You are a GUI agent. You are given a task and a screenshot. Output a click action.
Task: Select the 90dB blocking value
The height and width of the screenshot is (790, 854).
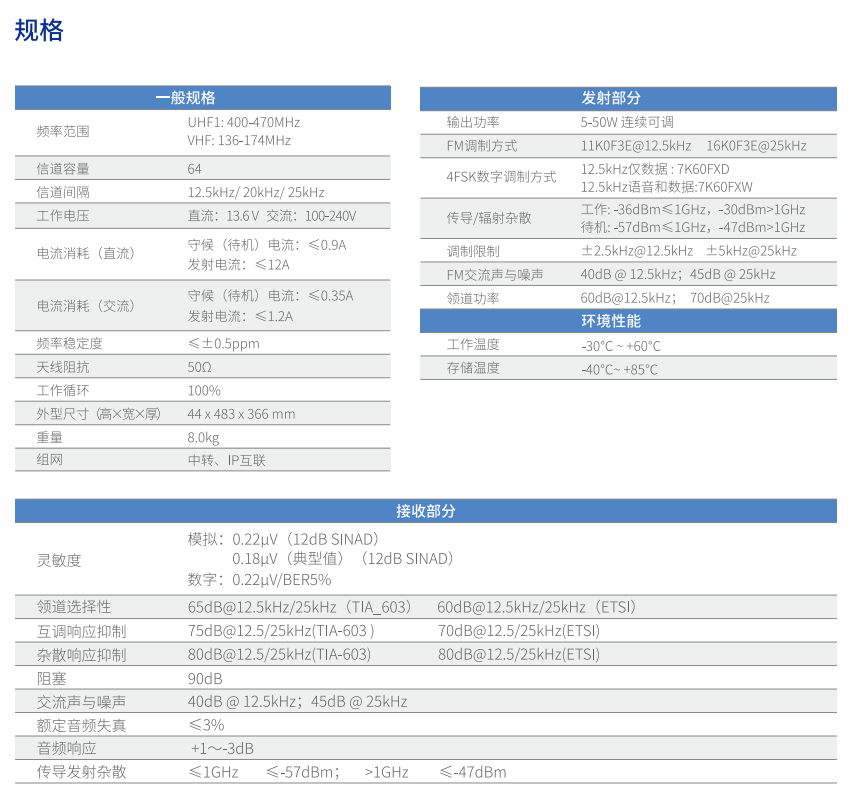pos(205,678)
